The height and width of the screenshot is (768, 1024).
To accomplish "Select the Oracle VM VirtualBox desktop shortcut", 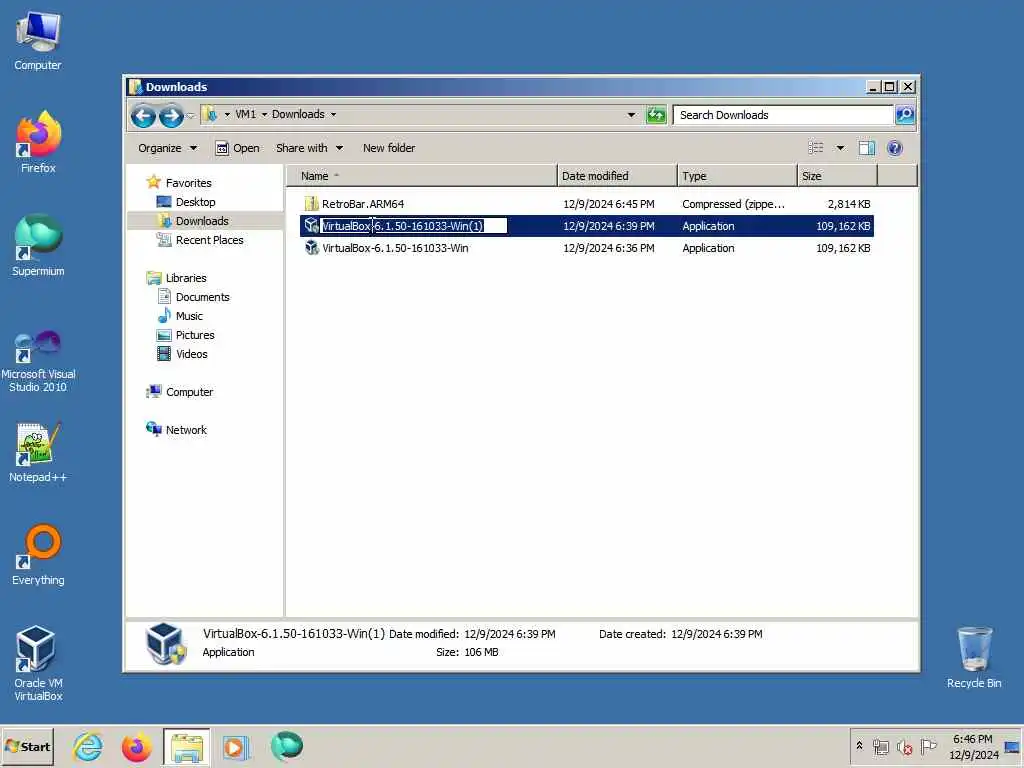I will point(38,664).
